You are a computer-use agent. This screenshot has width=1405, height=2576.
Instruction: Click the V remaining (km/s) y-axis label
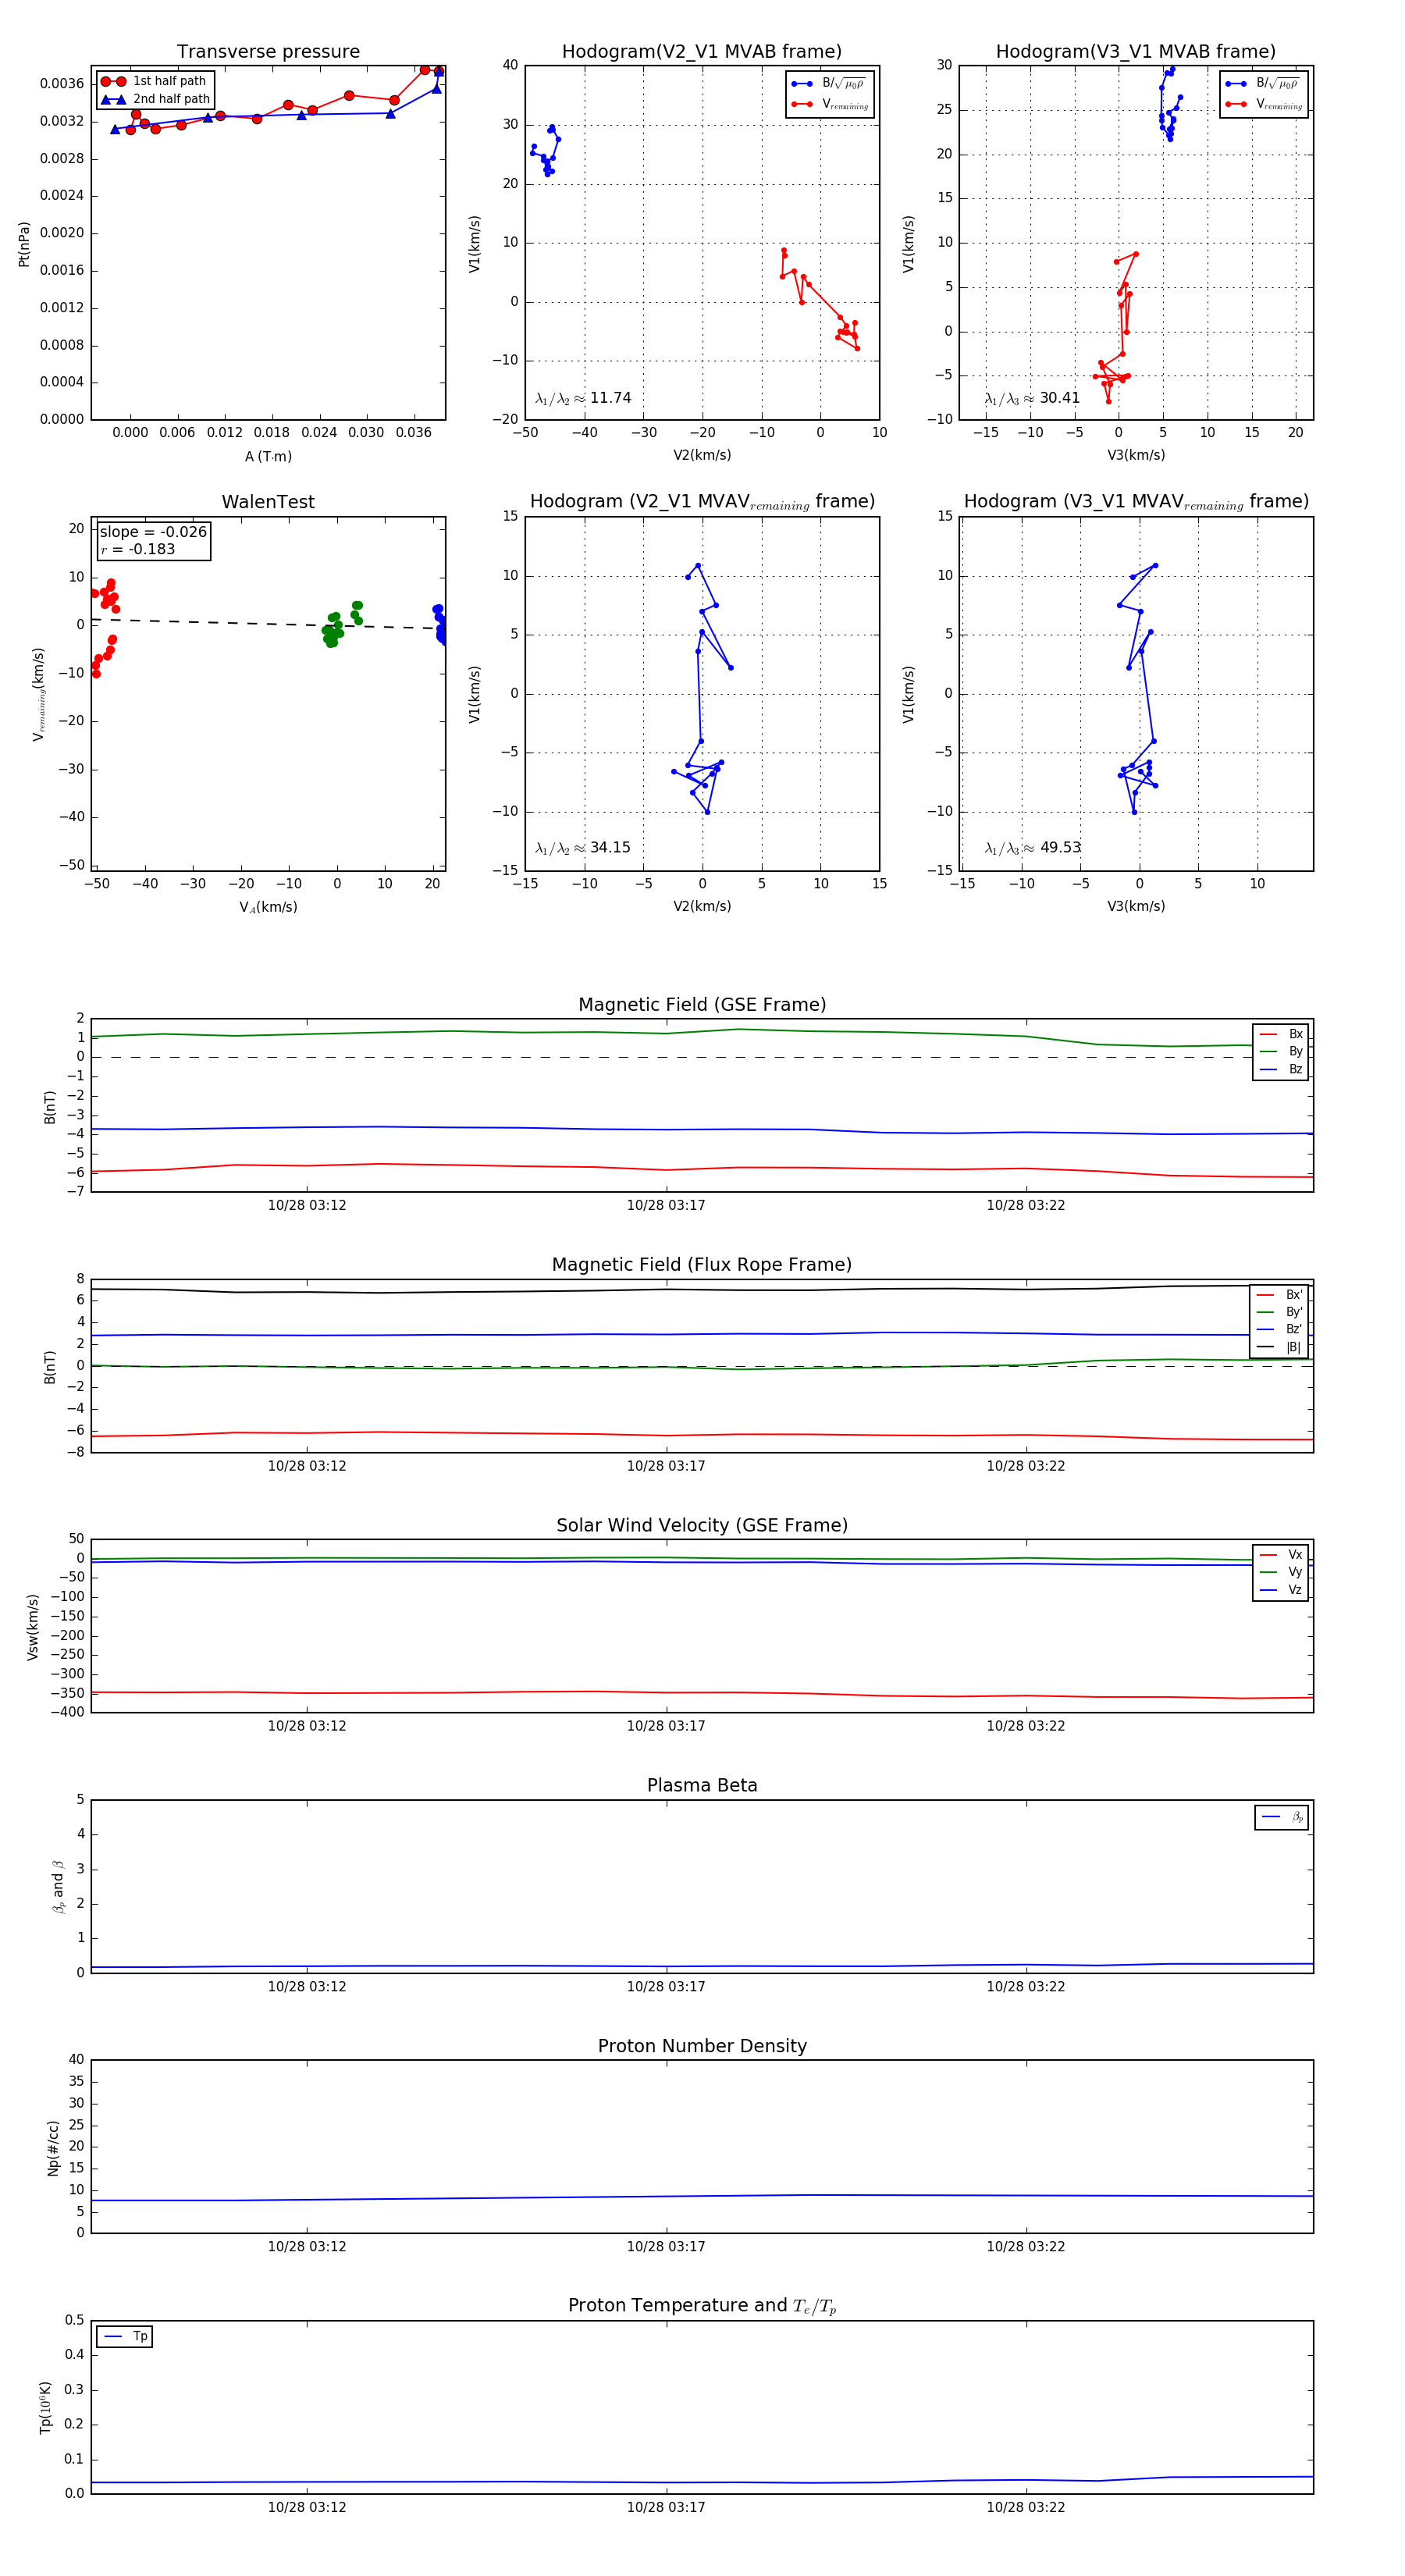tap(38, 694)
